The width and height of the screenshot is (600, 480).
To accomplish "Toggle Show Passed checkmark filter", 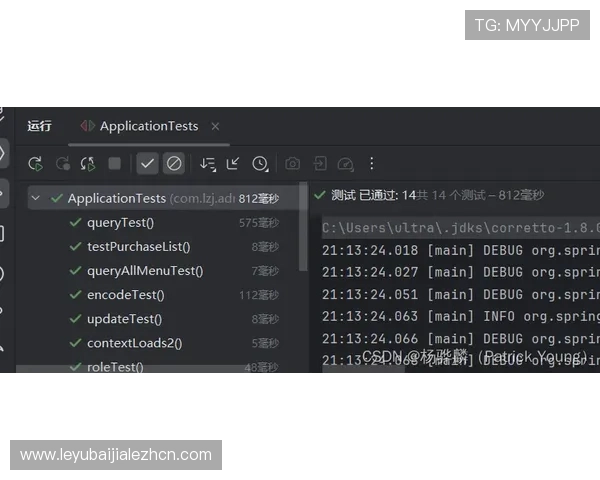I will click(147, 164).
